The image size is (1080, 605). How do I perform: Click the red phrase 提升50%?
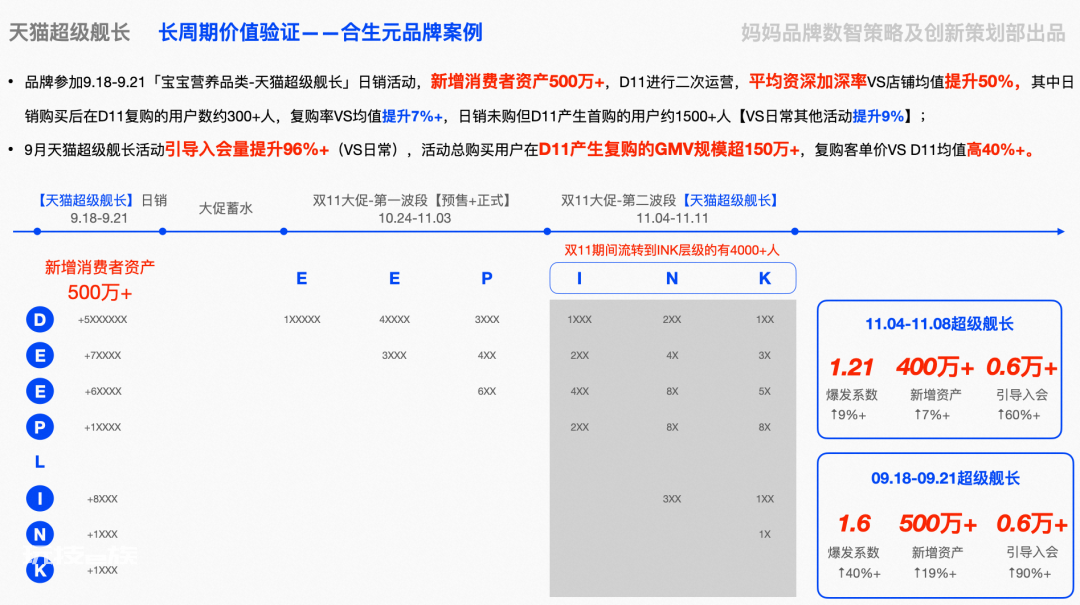click(979, 82)
